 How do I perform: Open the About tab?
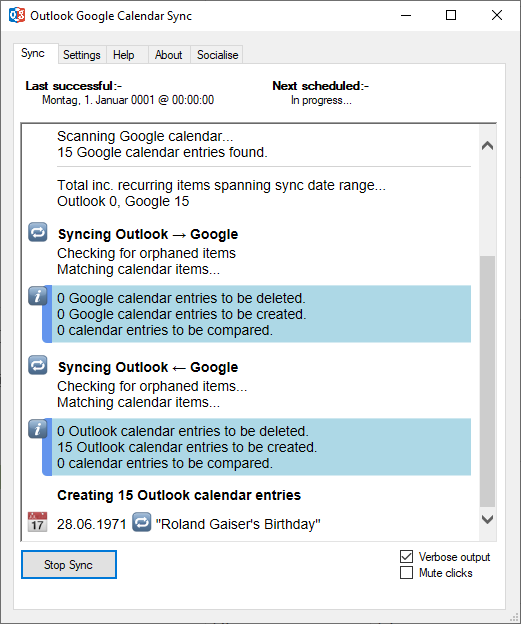pyautogui.click(x=168, y=55)
